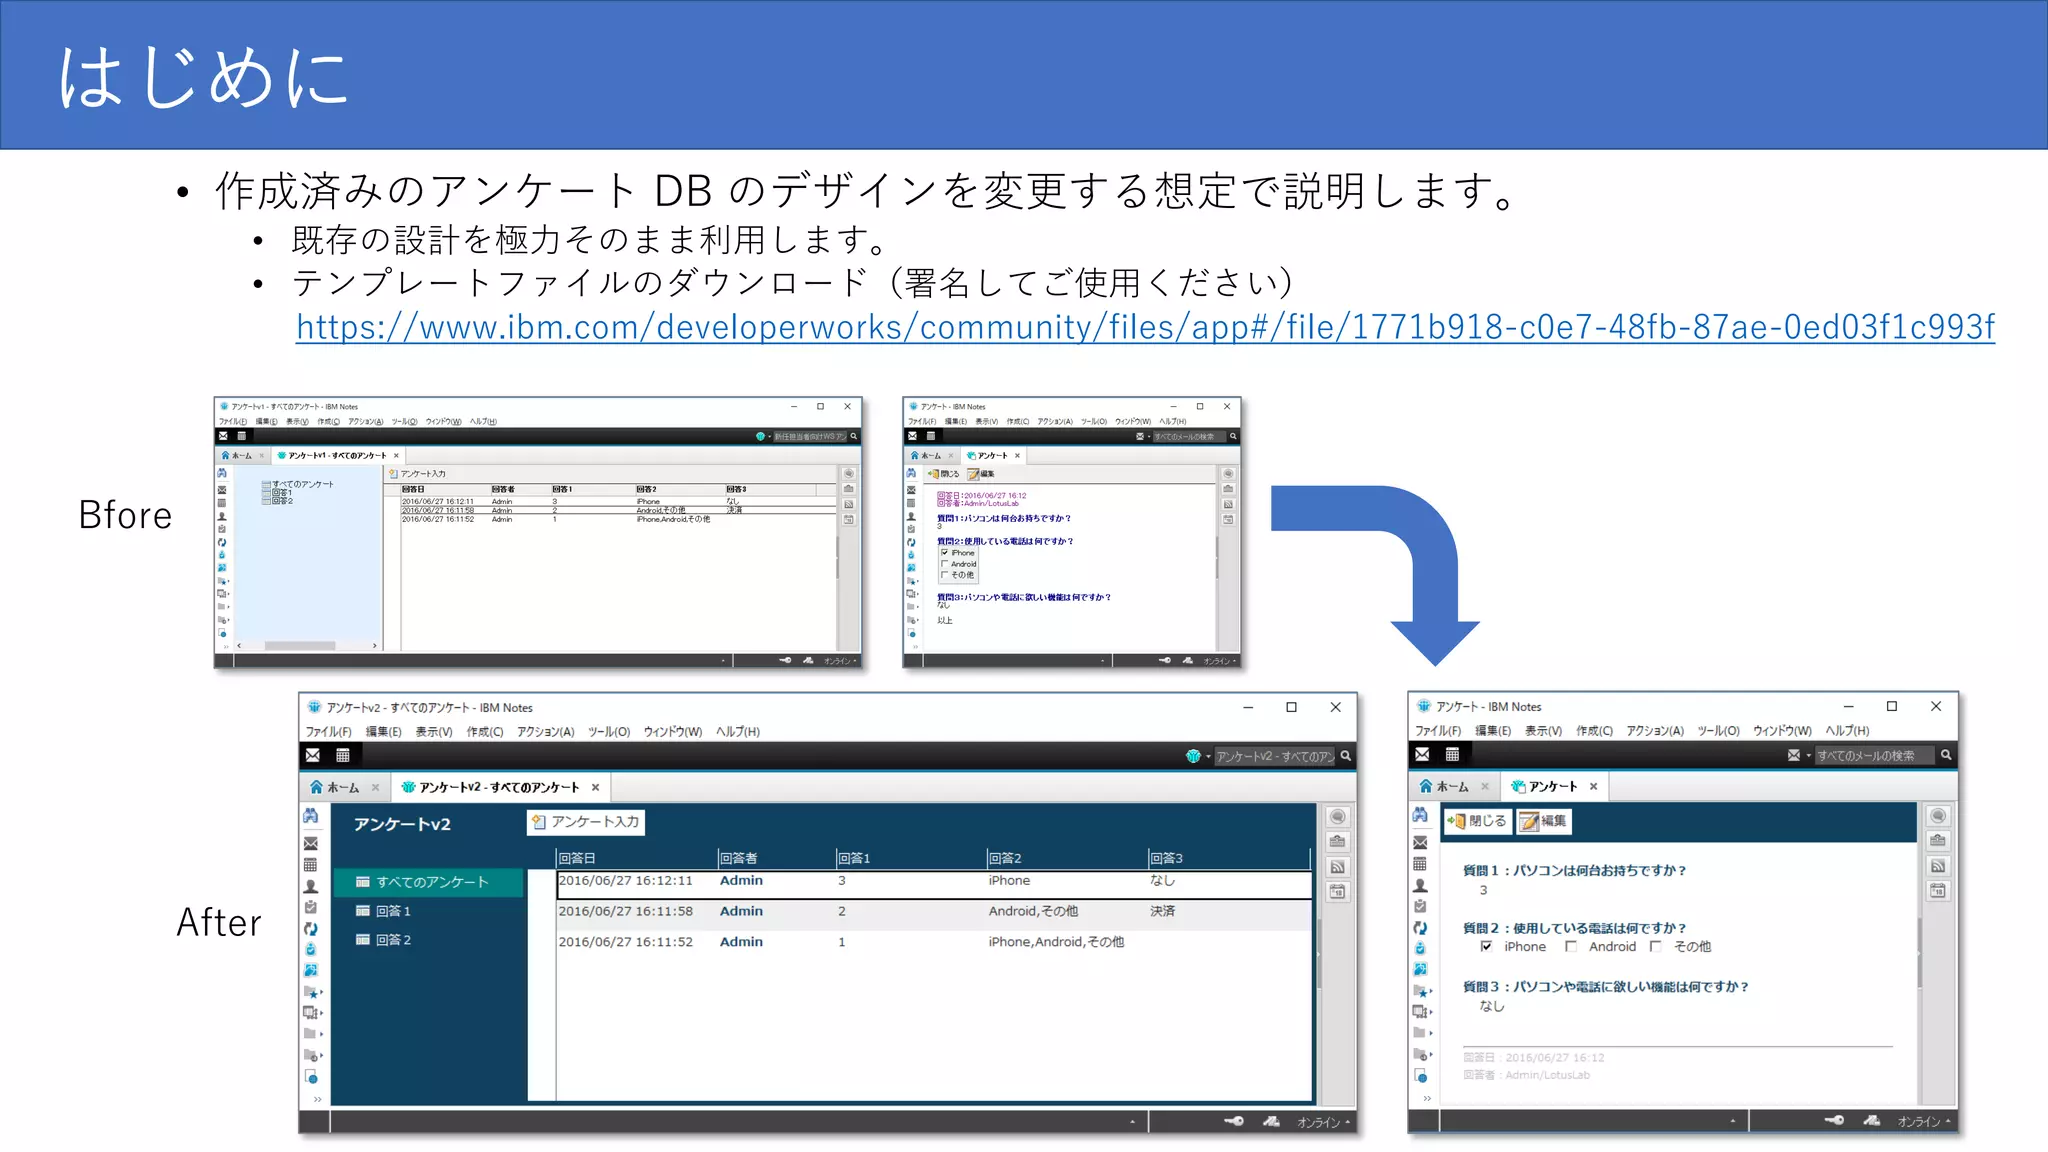Open ヘルプ(H) menu in After アンケート form window
2048x1152 pixels.
point(1847,731)
